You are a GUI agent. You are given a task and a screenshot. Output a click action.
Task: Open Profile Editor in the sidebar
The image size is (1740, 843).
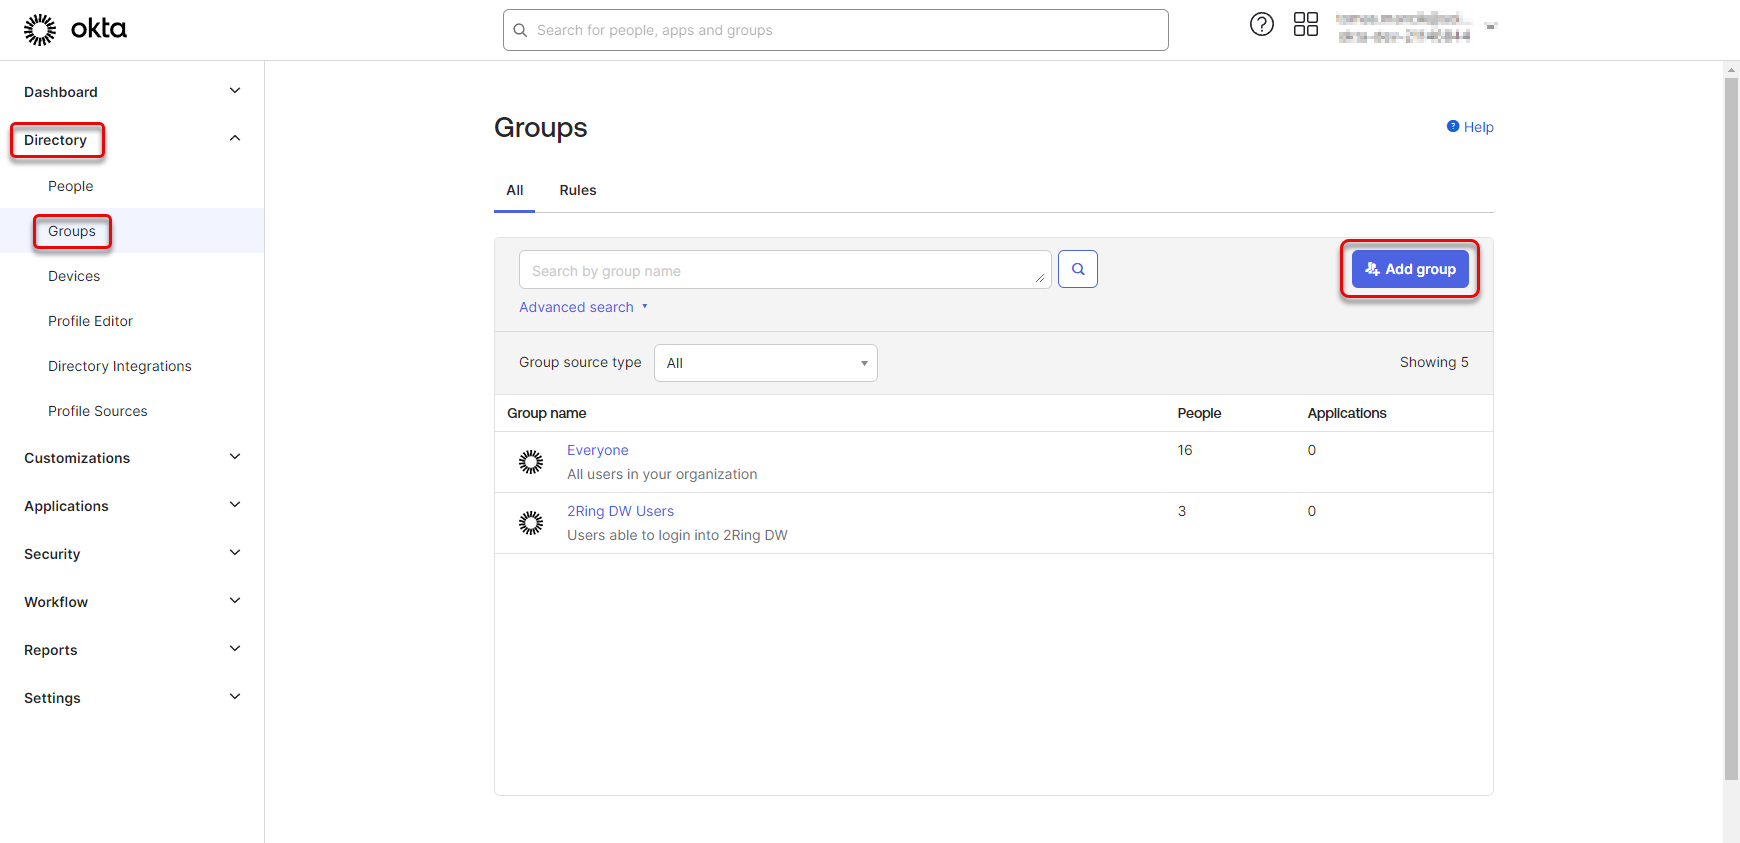[90, 321]
